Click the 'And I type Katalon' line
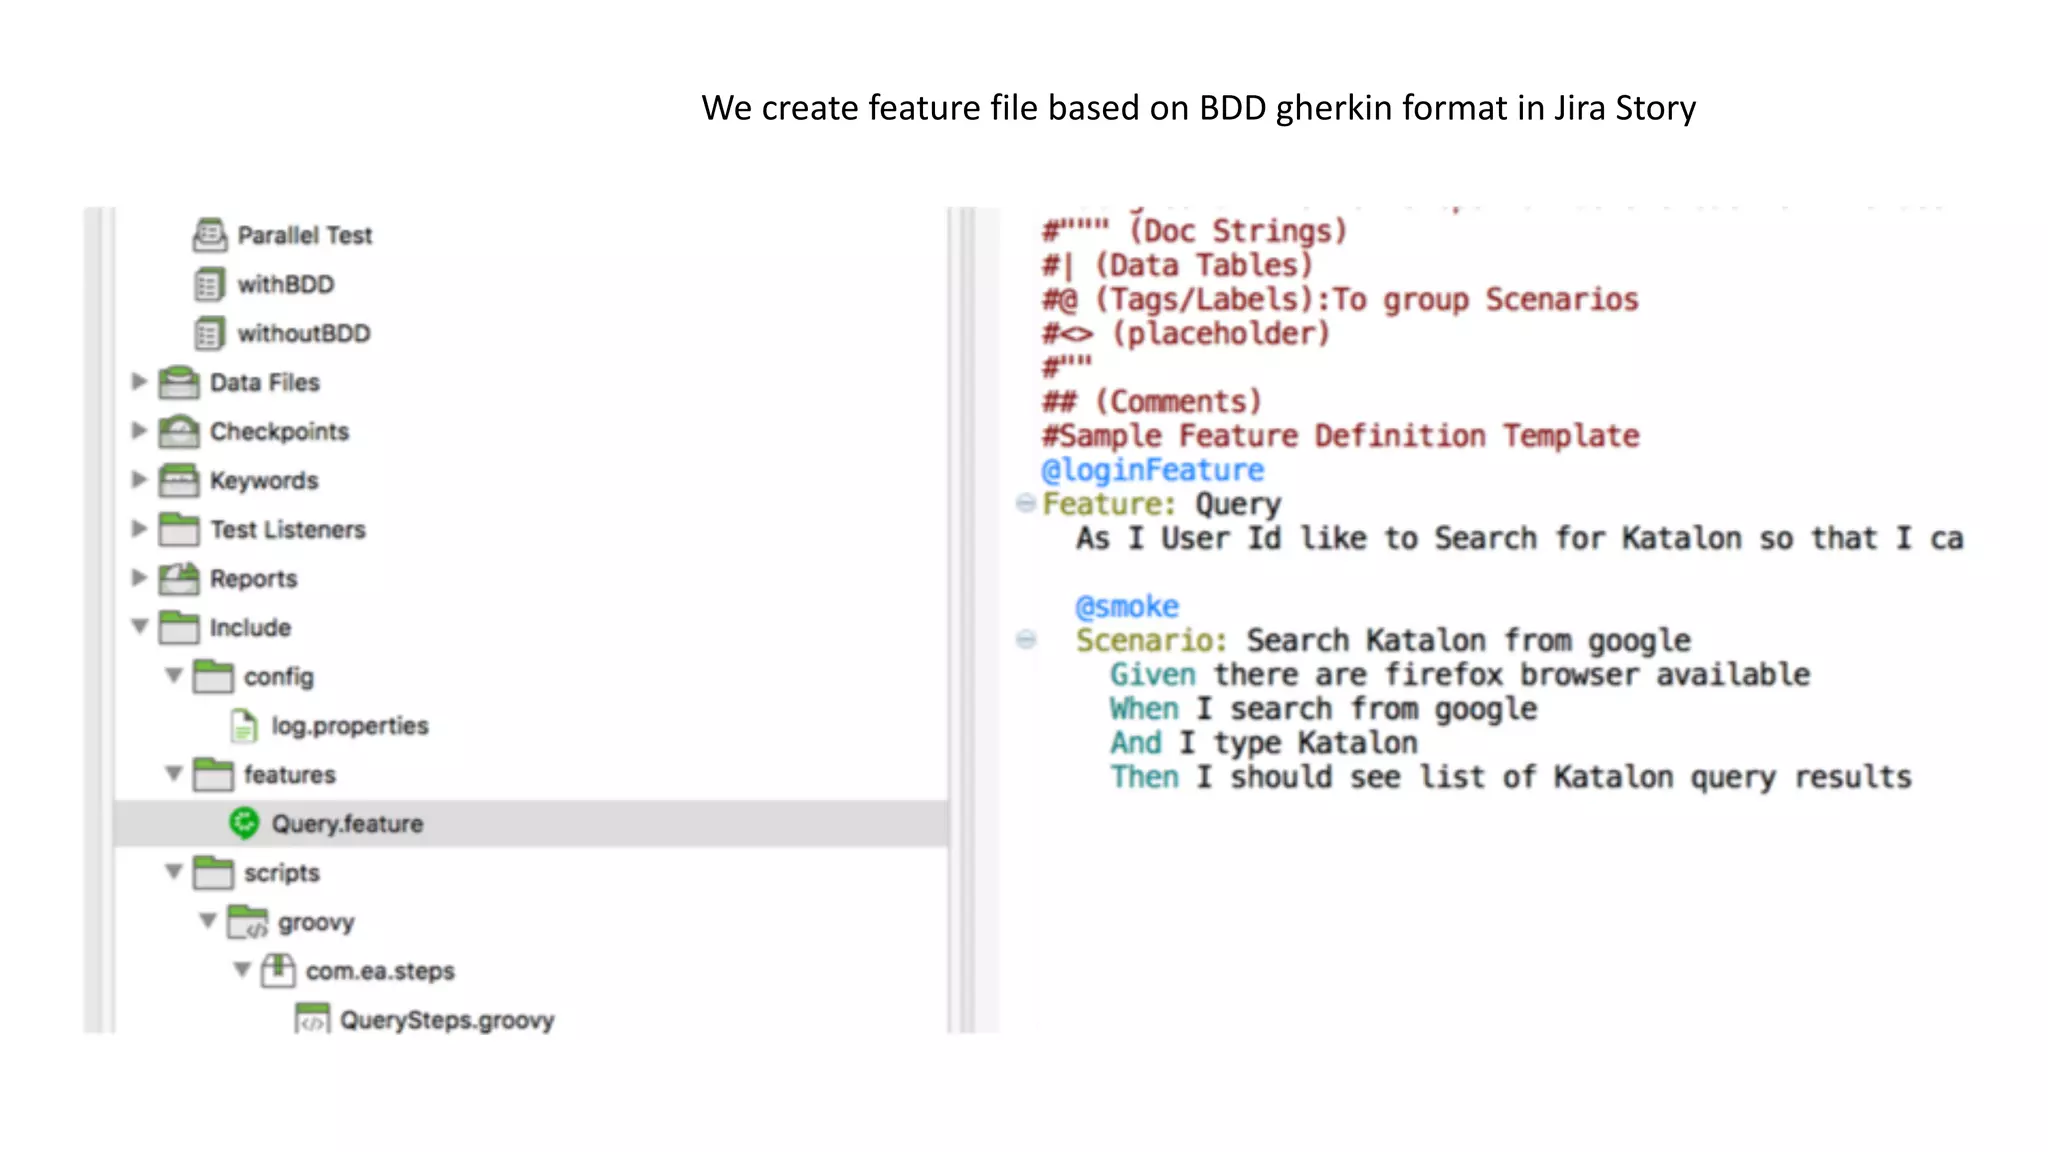Image resolution: width=2048 pixels, height=1152 pixels. (1264, 742)
